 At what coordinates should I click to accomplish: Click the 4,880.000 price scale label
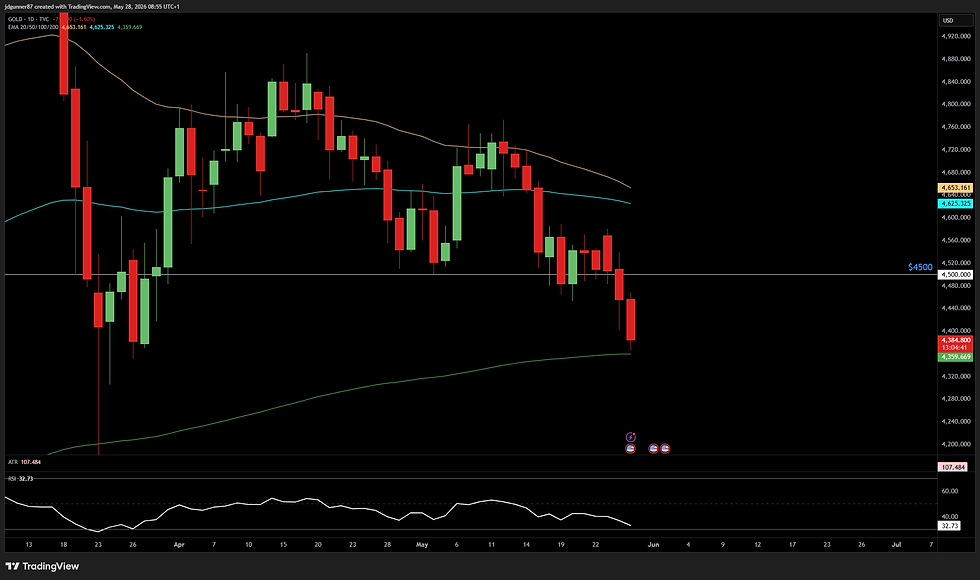pyautogui.click(x=956, y=59)
